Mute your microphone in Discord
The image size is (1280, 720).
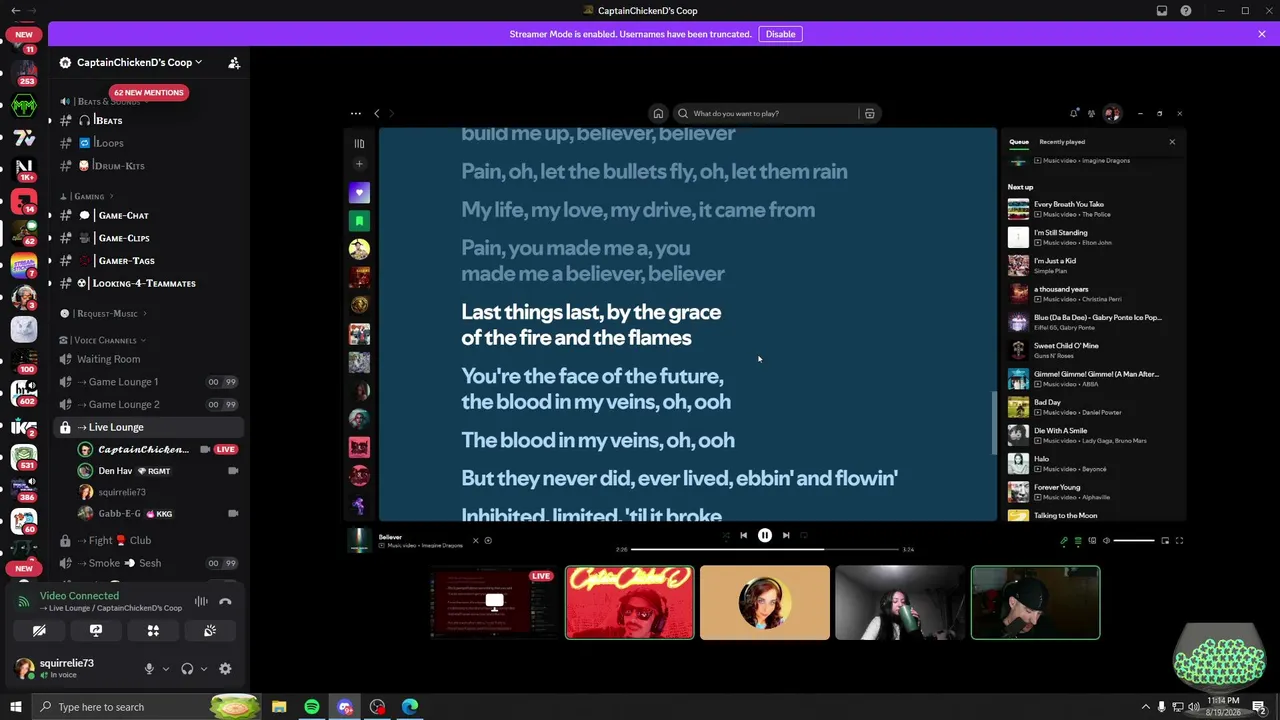tap(149, 668)
